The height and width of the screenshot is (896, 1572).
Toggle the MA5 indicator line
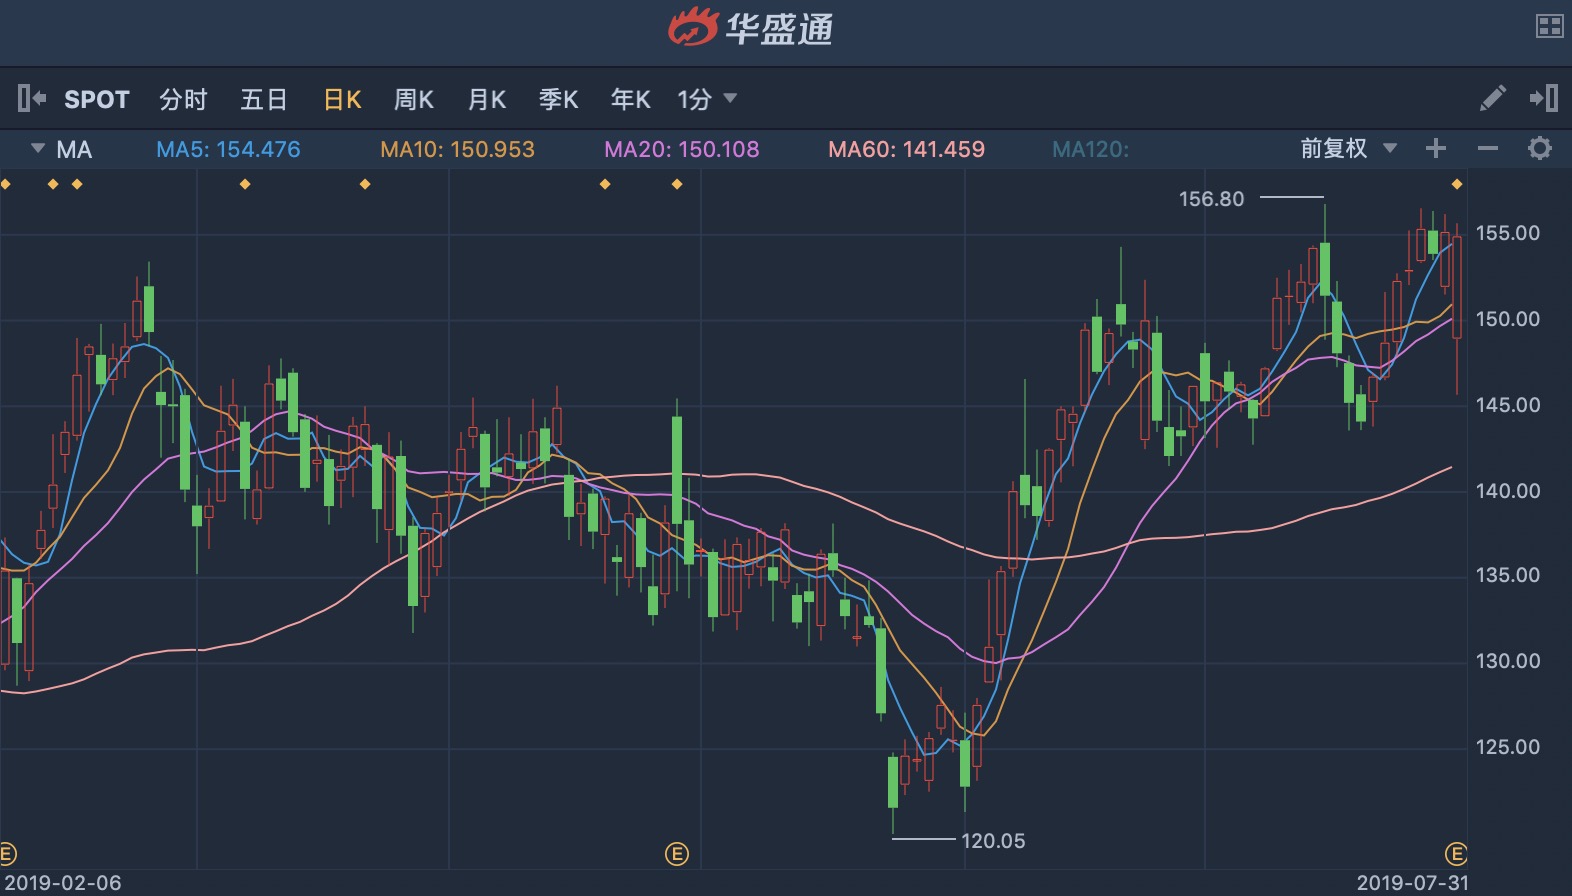pyautogui.click(x=228, y=150)
